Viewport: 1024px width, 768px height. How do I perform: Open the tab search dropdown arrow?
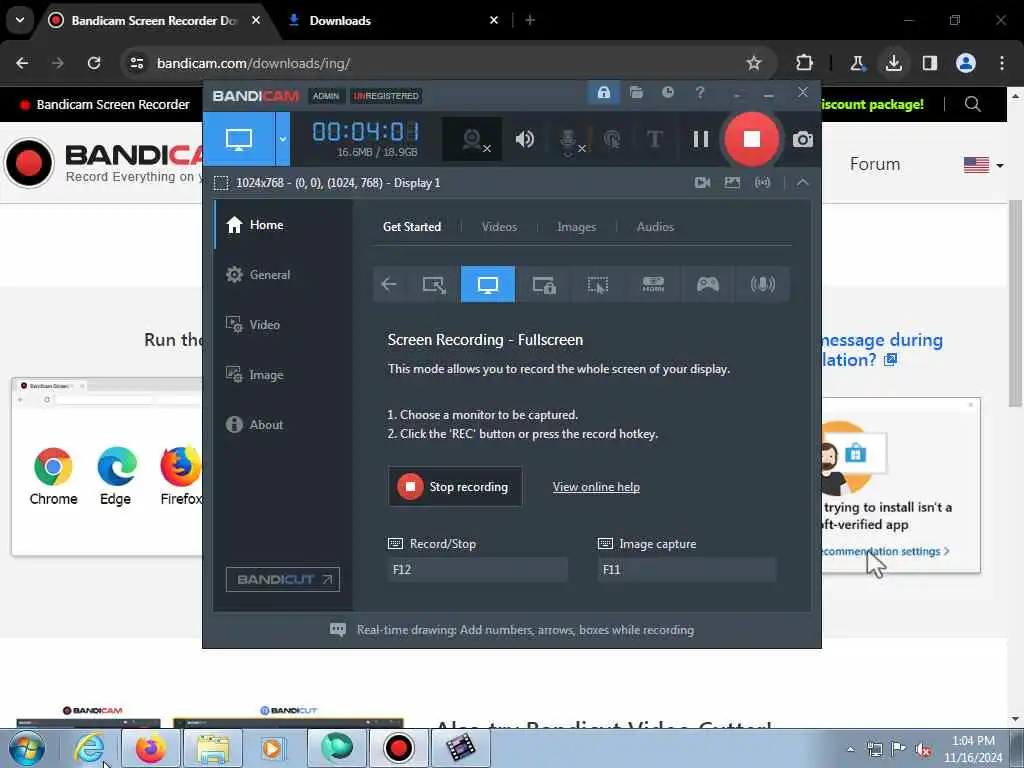[20, 20]
